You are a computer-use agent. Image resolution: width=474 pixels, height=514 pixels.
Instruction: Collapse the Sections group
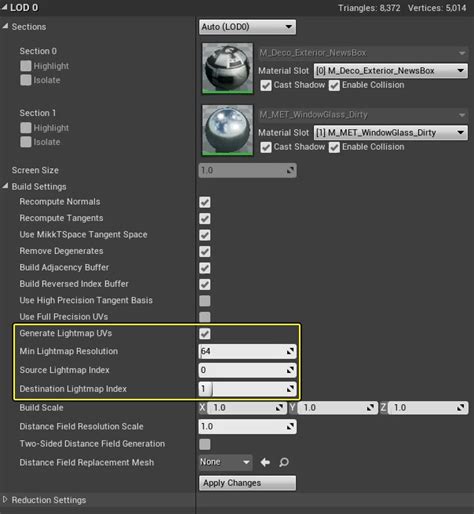(x=5, y=26)
